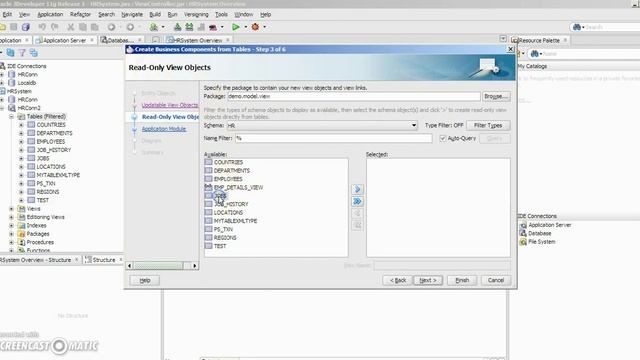Click the Cut scissors toolbar icon

pyautogui.click(x=71, y=27)
